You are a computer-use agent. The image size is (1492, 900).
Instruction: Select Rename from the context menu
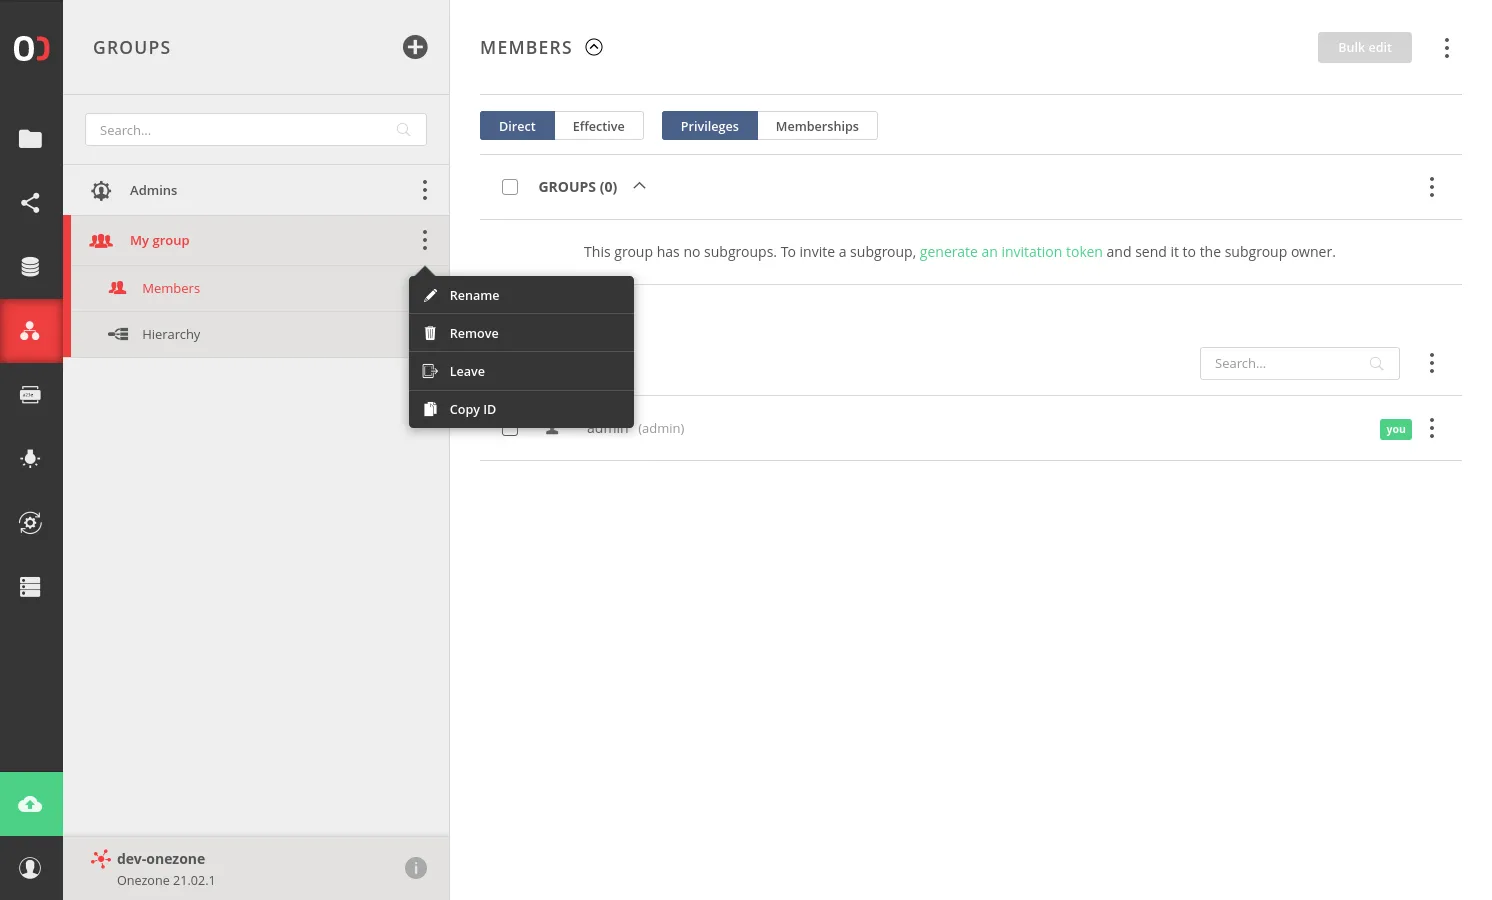coord(474,295)
